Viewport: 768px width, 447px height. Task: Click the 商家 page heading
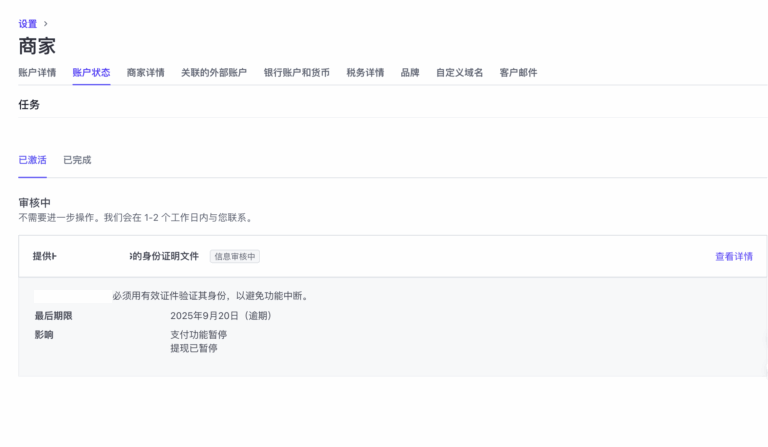[x=37, y=46]
